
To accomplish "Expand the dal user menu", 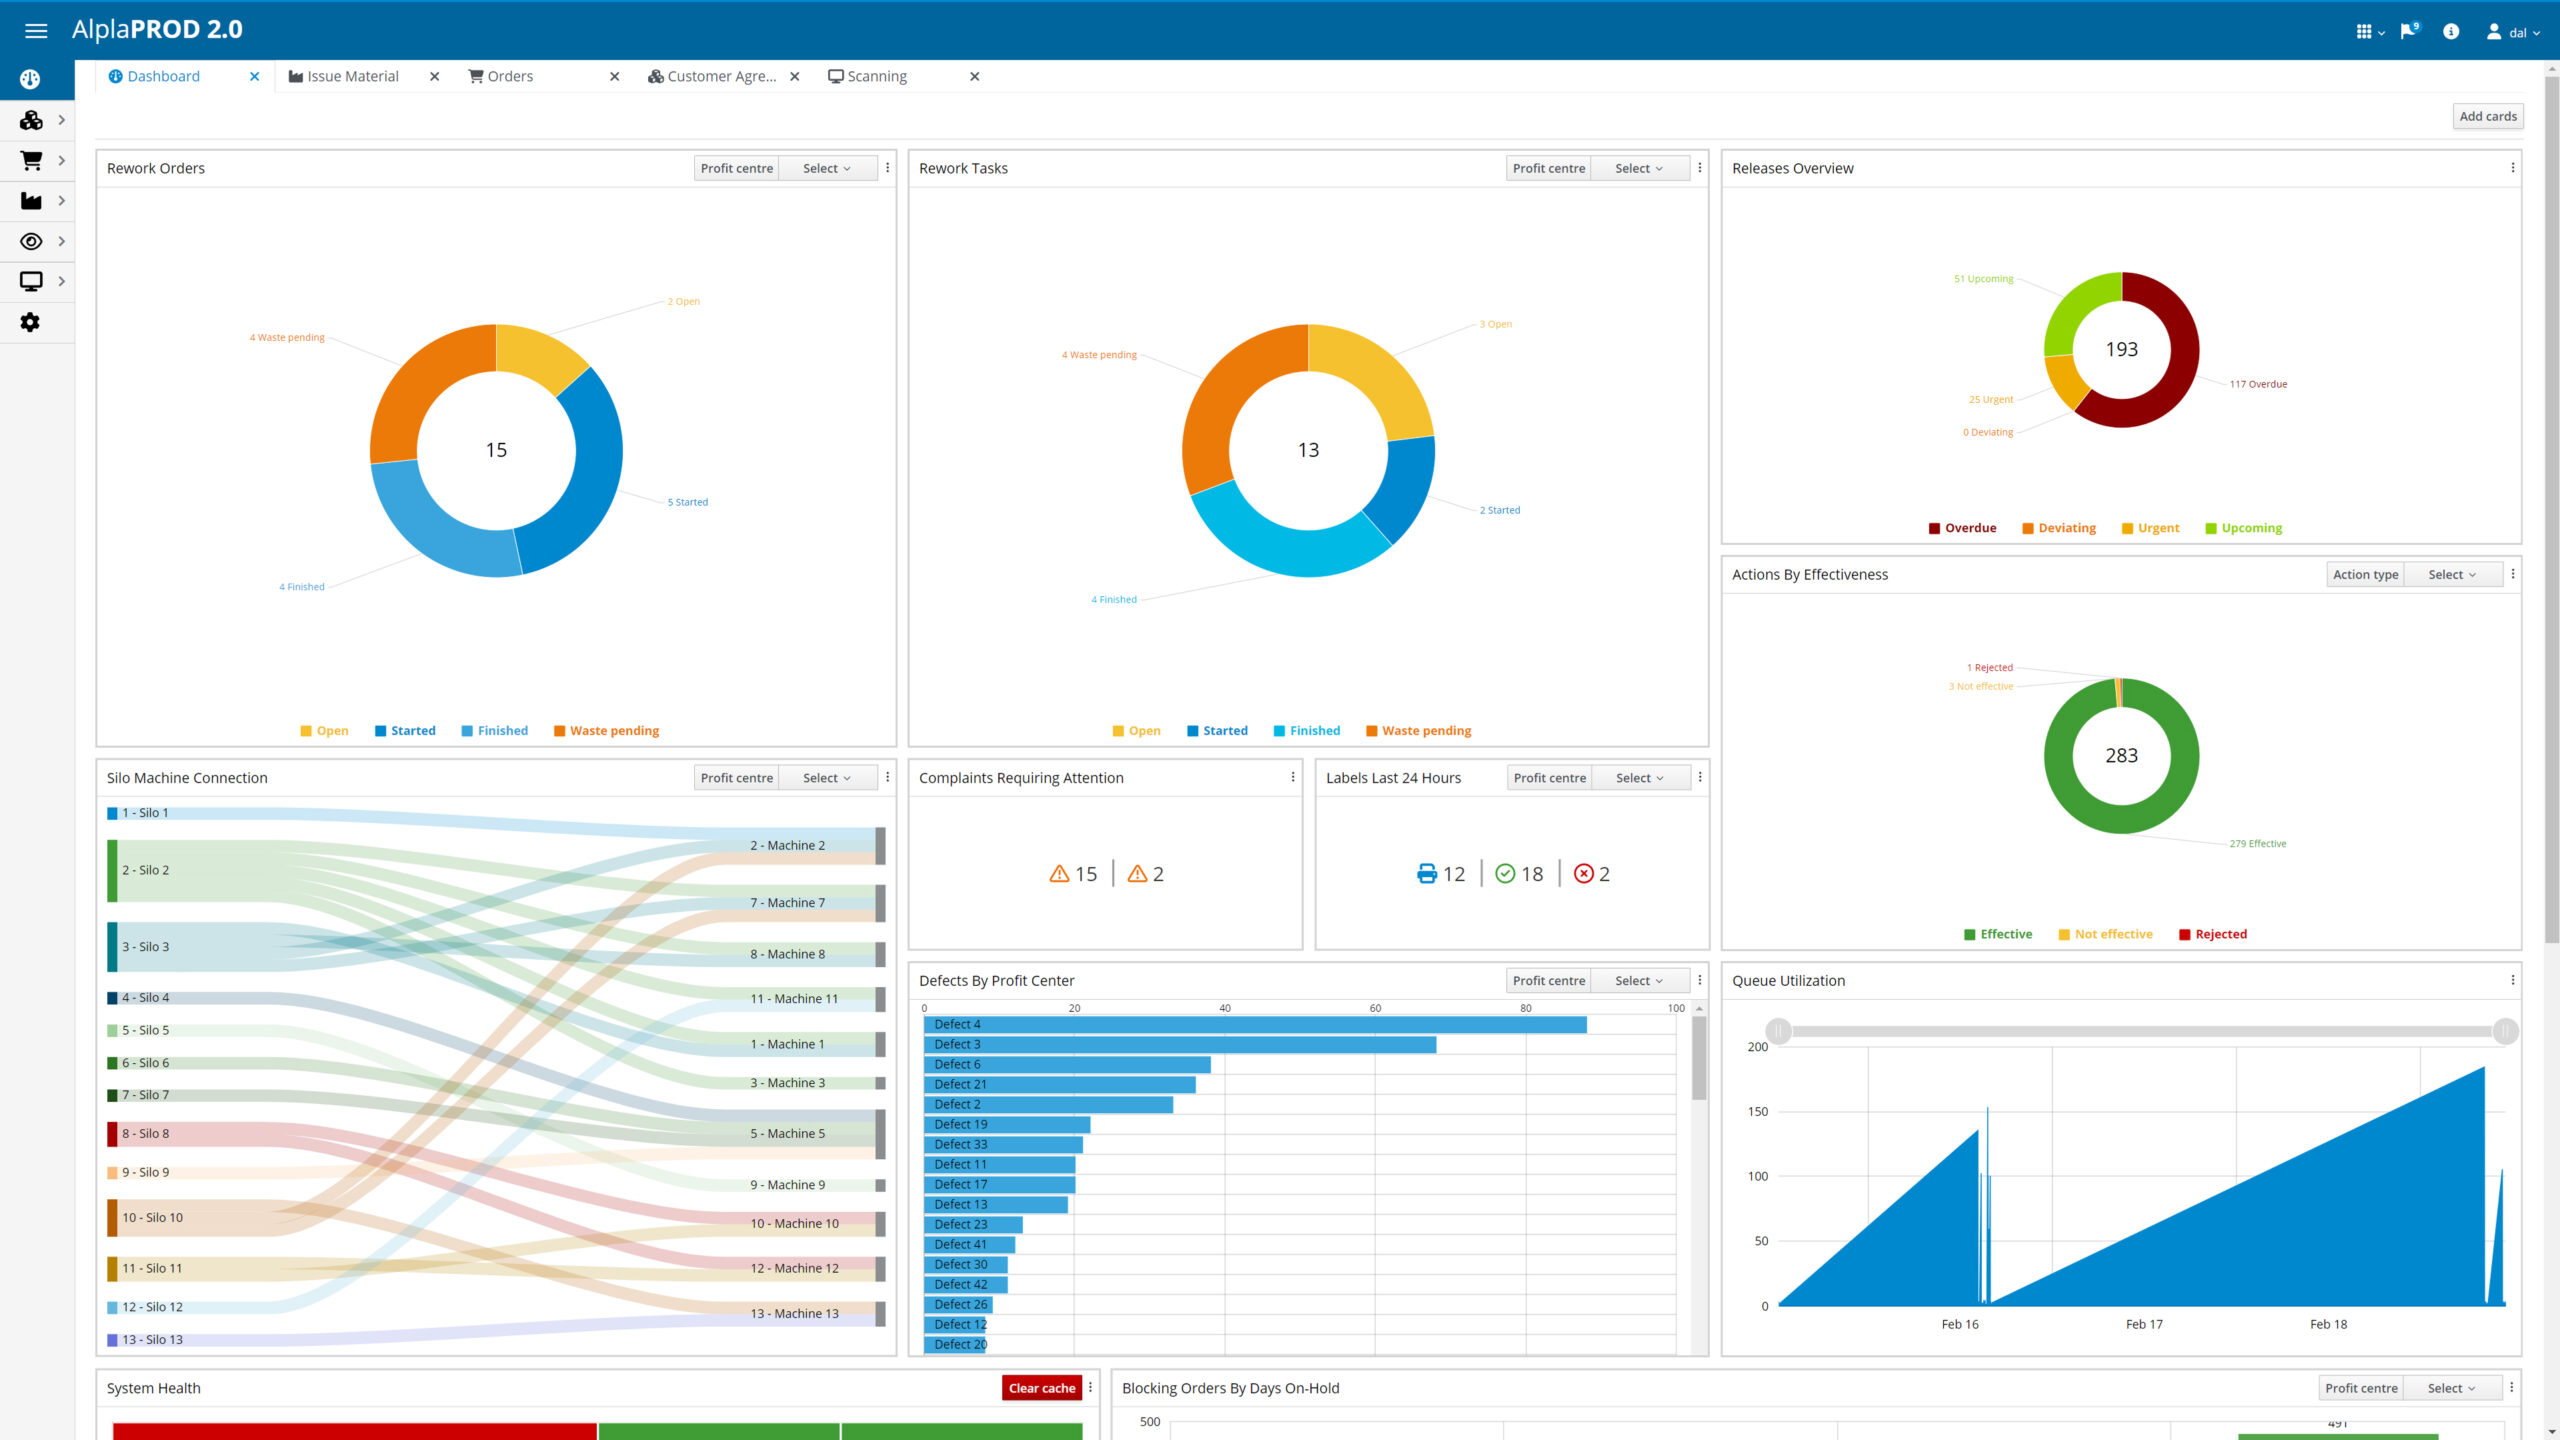I will click(x=2513, y=31).
